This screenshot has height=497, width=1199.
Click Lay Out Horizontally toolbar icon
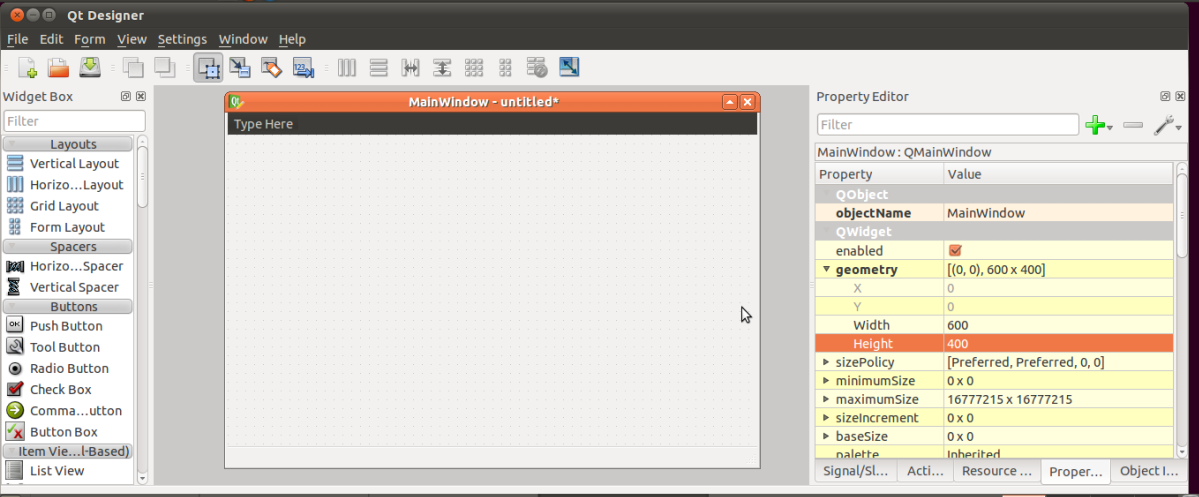pyautogui.click(x=346, y=67)
